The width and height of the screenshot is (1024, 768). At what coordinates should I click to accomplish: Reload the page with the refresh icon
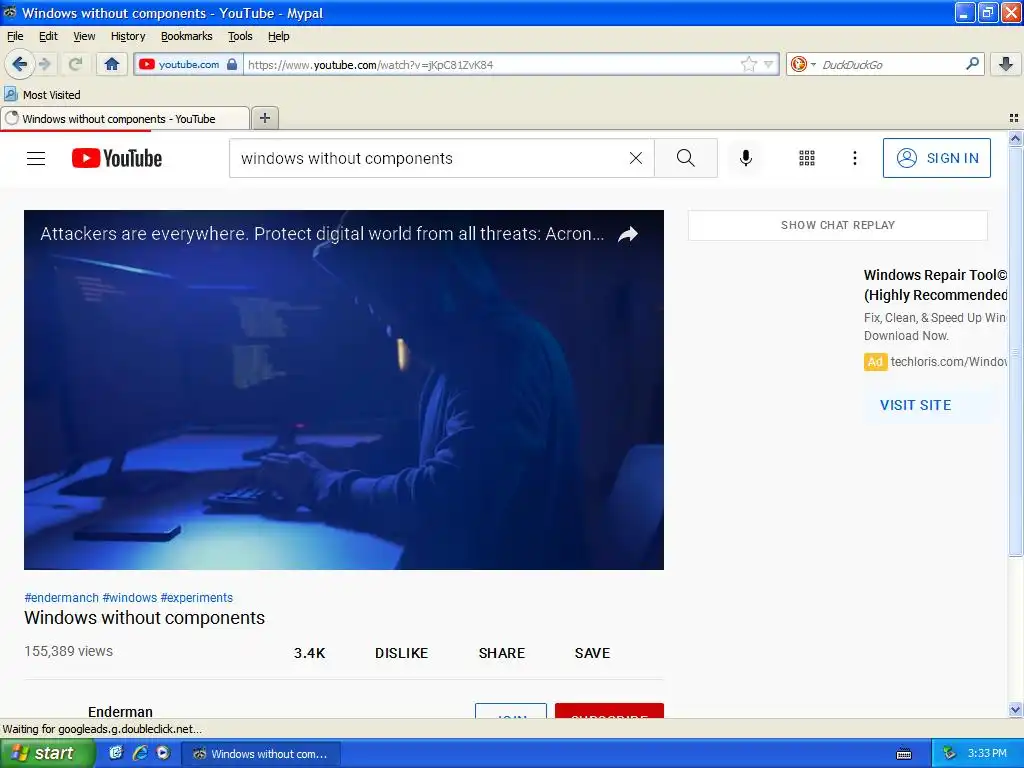[75, 64]
